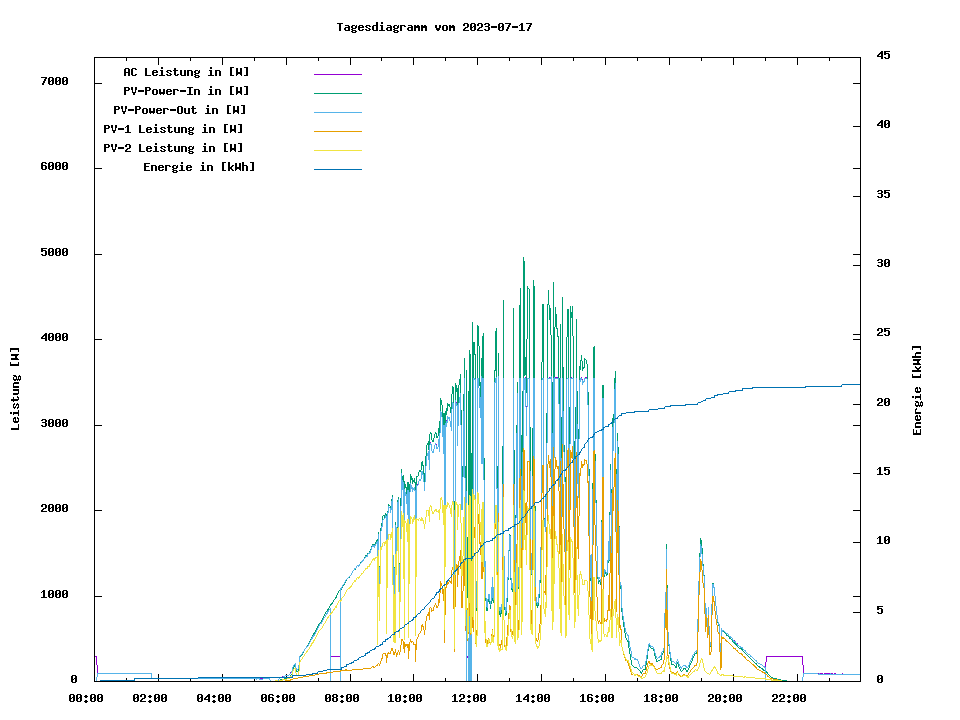The width and height of the screenshot is (960, 720).
Task: Click the left axis title Leistung [W]
Action: click(x=15, y=388)
